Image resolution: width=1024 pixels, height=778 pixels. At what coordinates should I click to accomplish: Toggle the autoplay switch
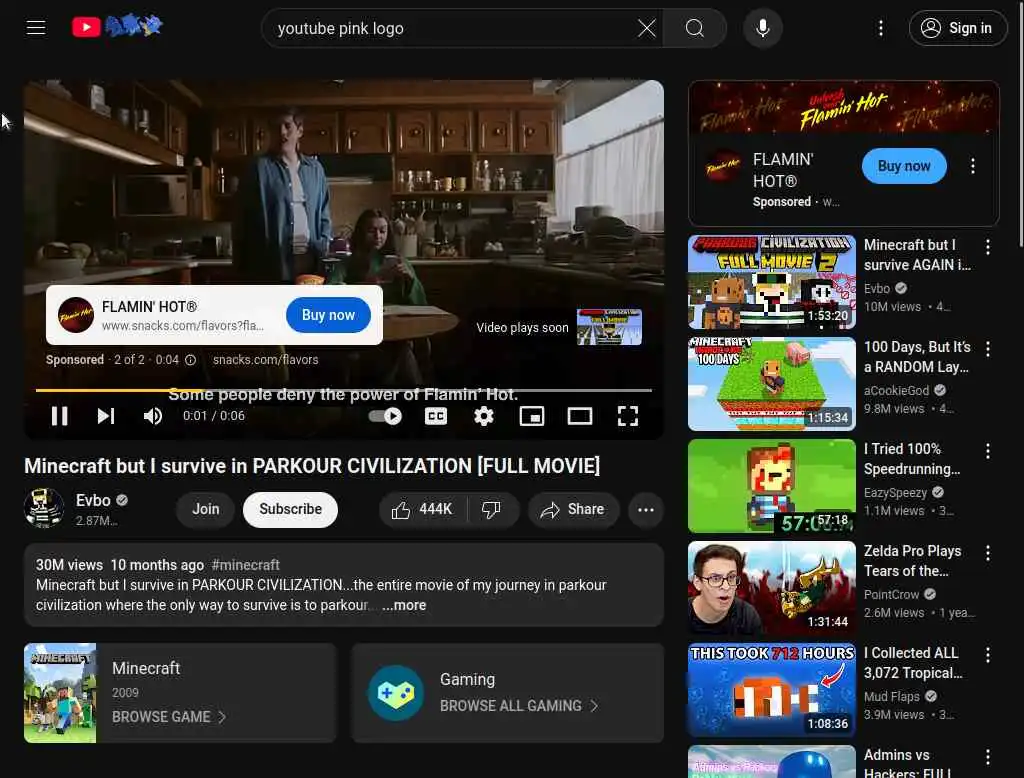coord(385,416)
